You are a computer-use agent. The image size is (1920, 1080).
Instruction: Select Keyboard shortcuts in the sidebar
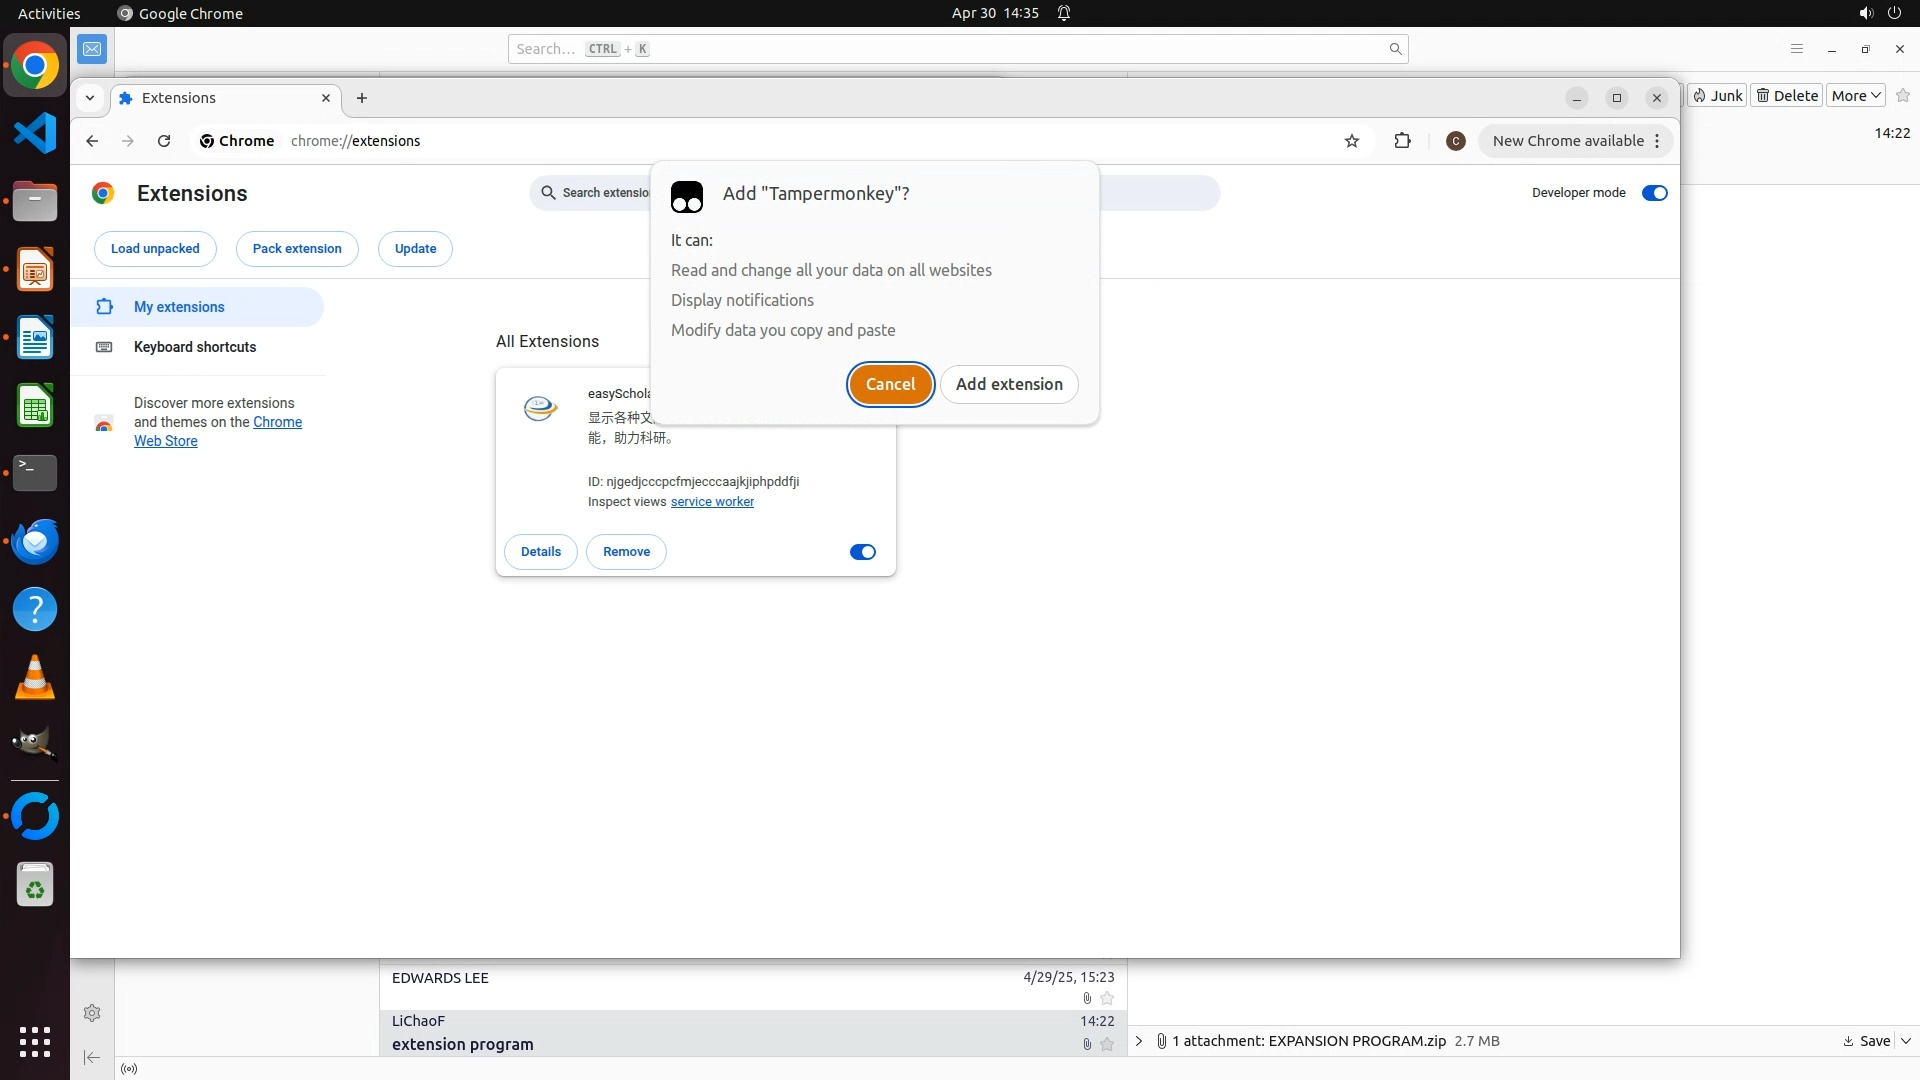pos(195,347)
